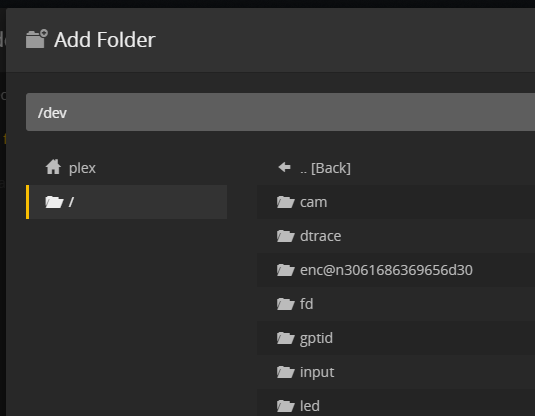Click the led folder icon

pyautogui.click(x=286, y=406)
